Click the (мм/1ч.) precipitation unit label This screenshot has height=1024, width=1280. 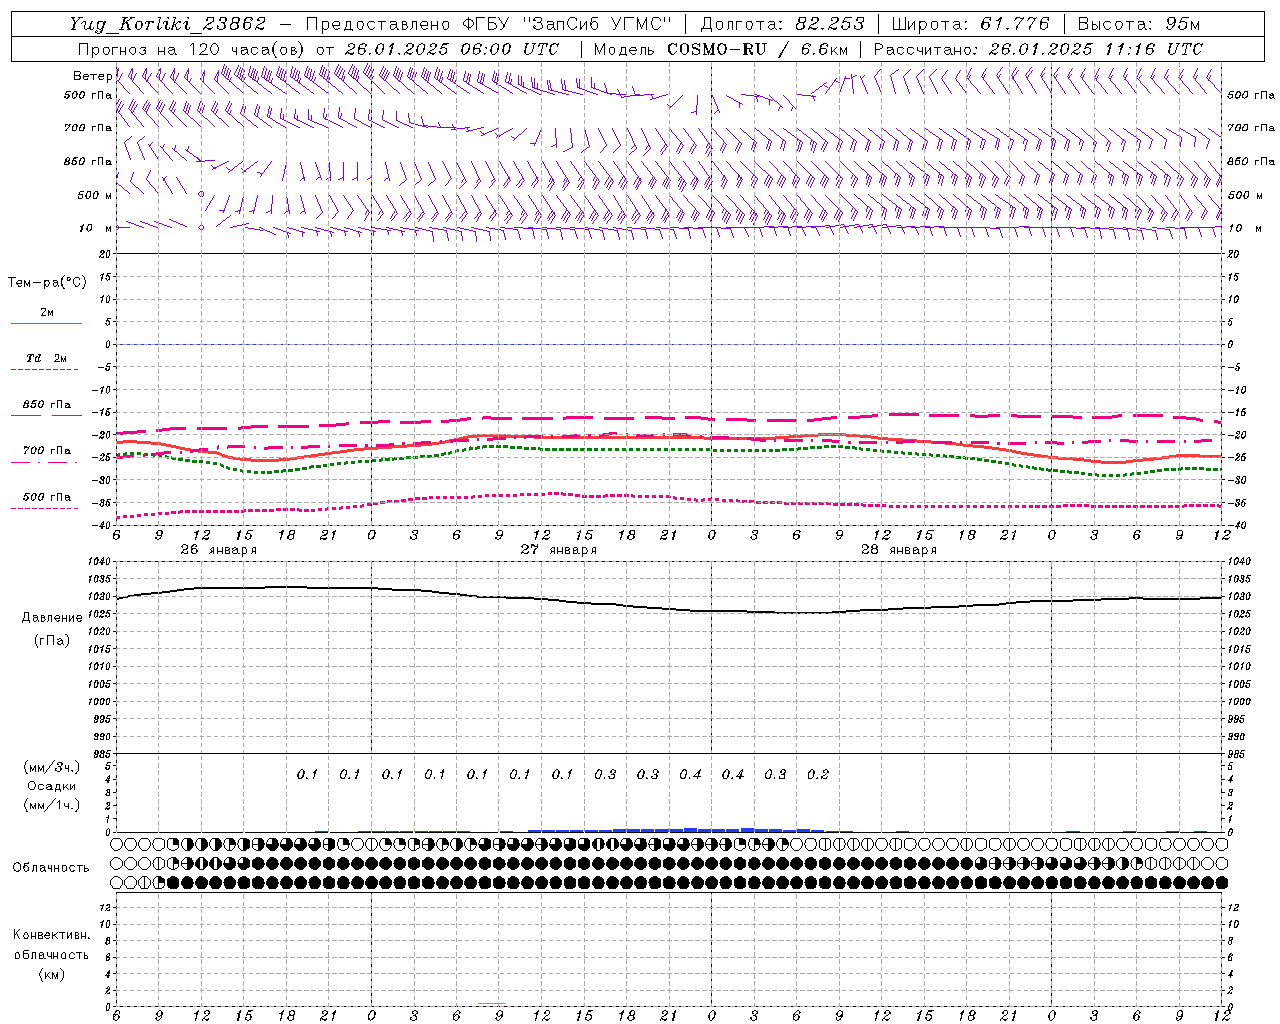(x=51, y=805)
